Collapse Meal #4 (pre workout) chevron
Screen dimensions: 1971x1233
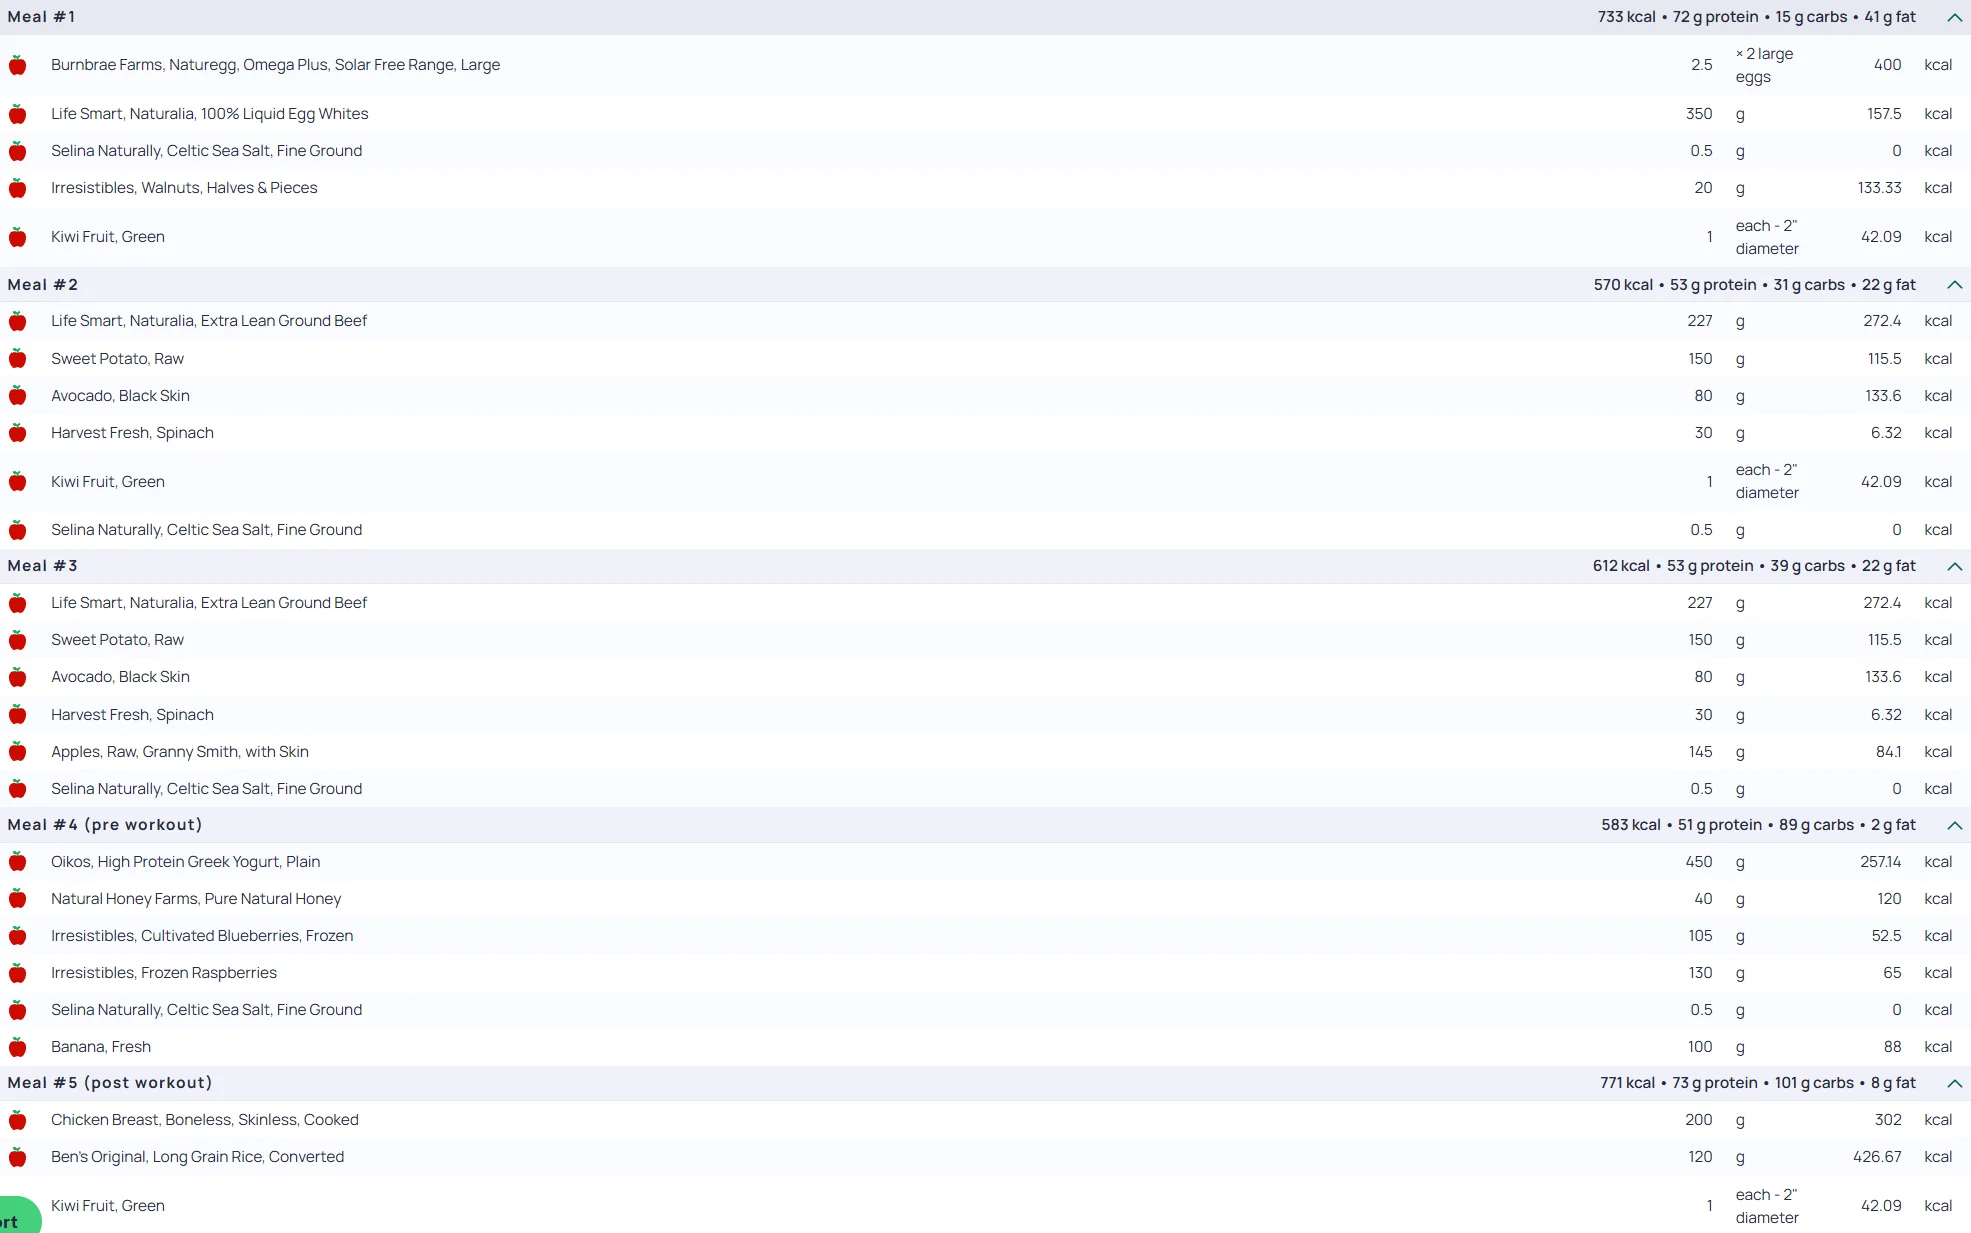point(1954,825)
